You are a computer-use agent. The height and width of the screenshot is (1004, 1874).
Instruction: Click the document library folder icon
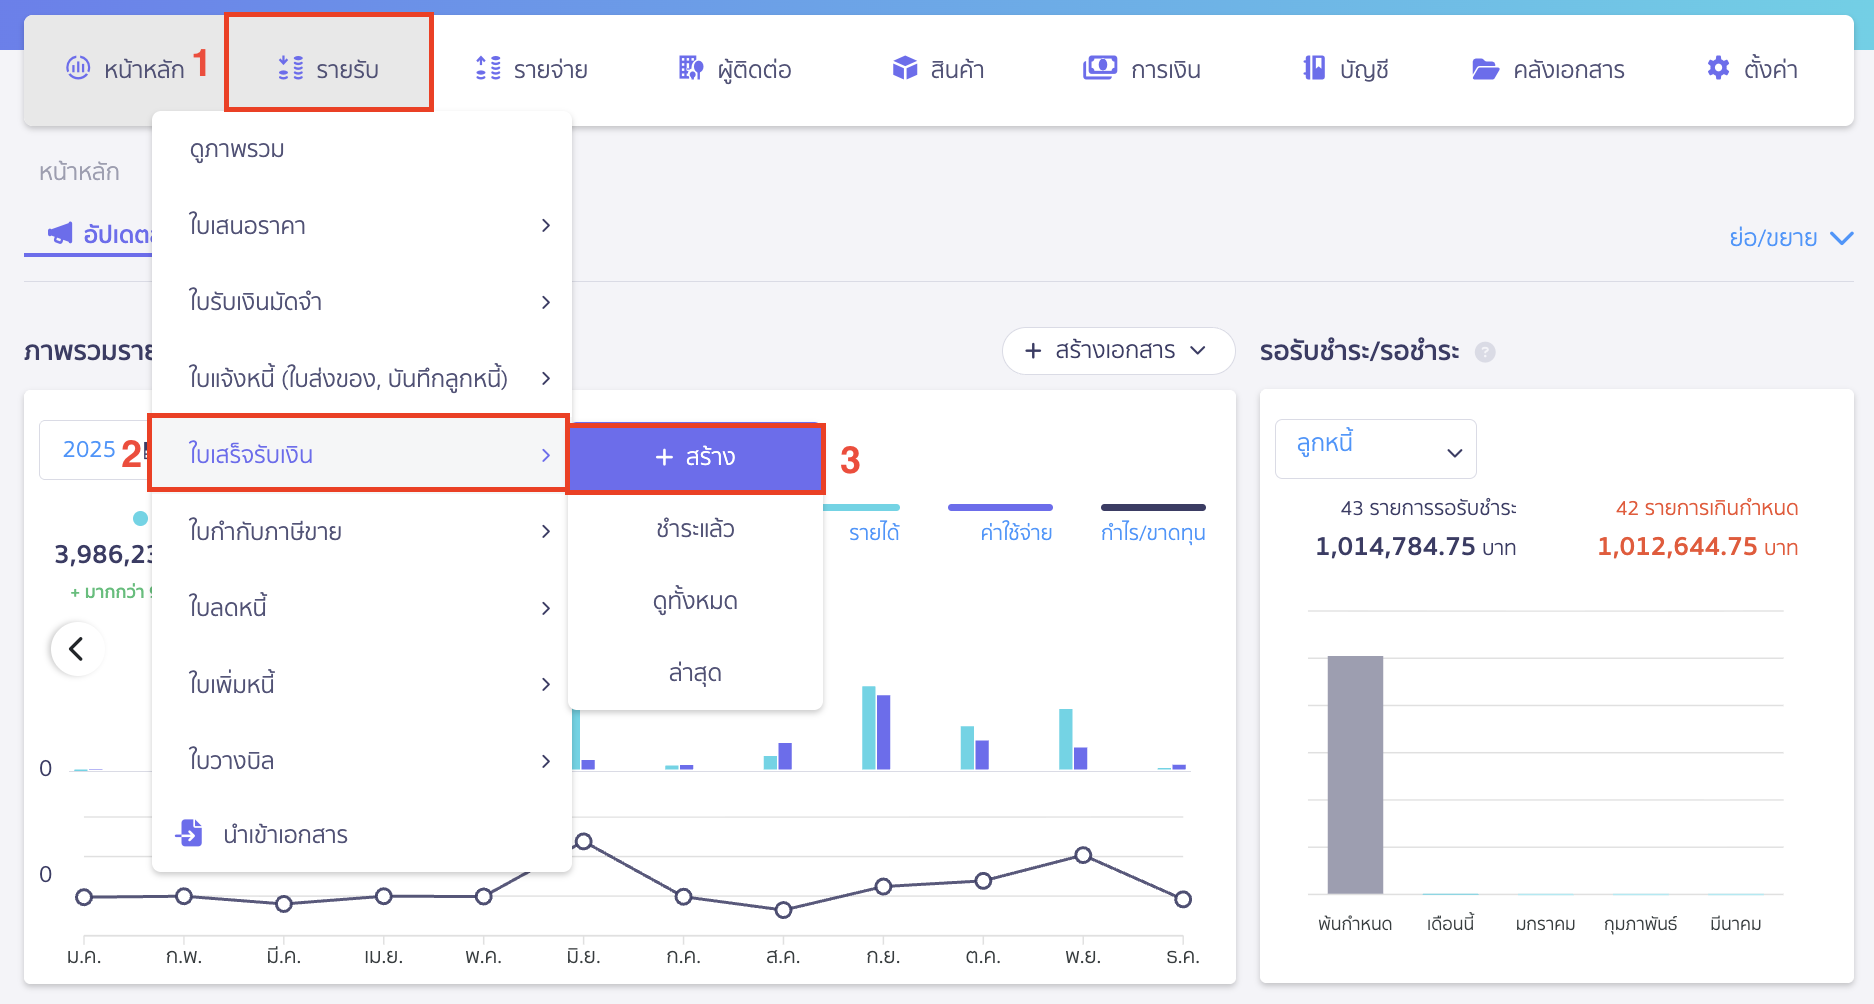(1485, 69)
